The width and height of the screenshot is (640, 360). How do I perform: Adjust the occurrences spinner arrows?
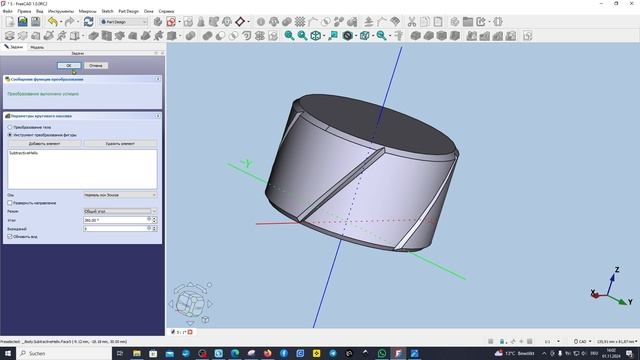154,229
